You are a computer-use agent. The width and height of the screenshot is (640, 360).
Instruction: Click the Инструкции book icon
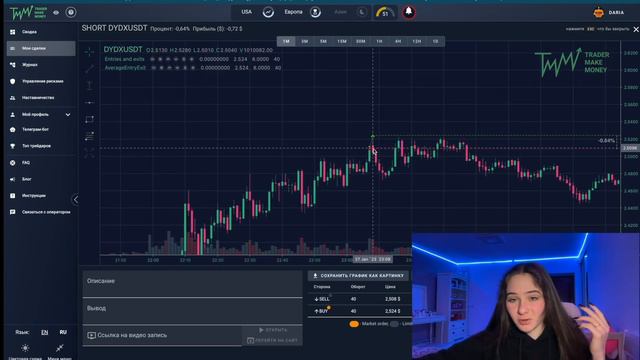(x=13, y=196)
